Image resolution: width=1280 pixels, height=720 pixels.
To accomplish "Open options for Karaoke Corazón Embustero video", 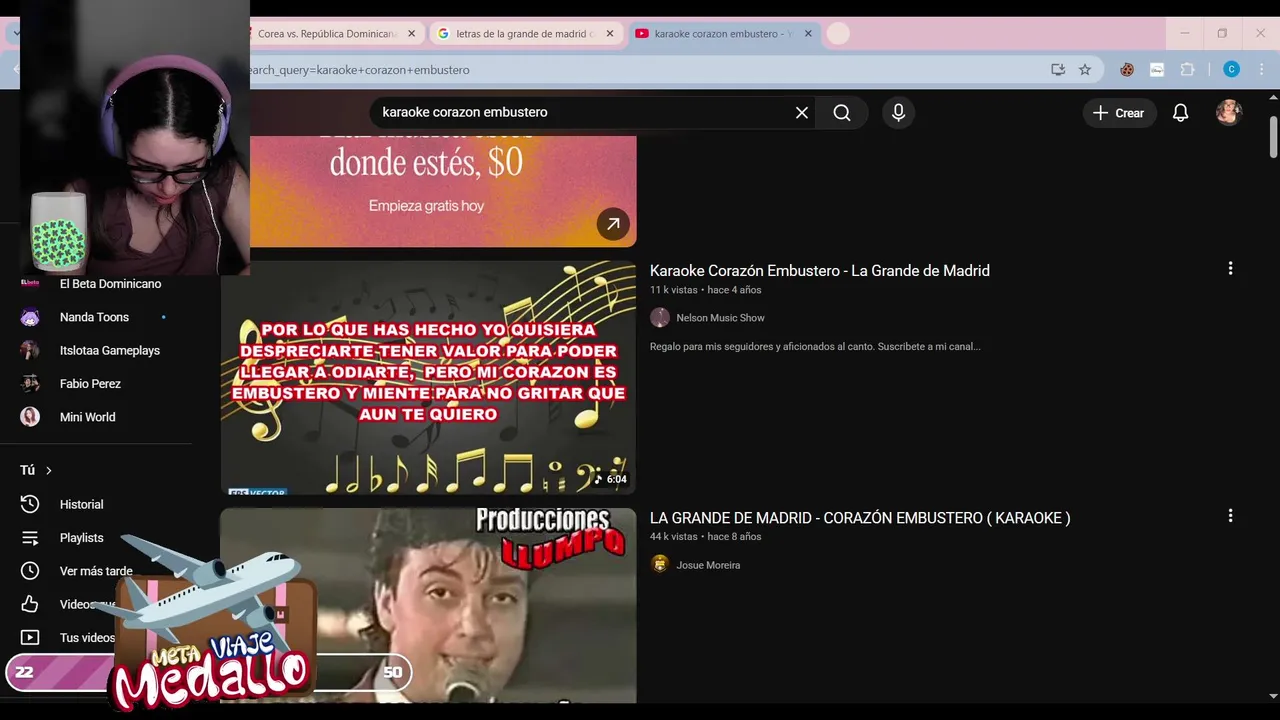I will click(1230, 268).
